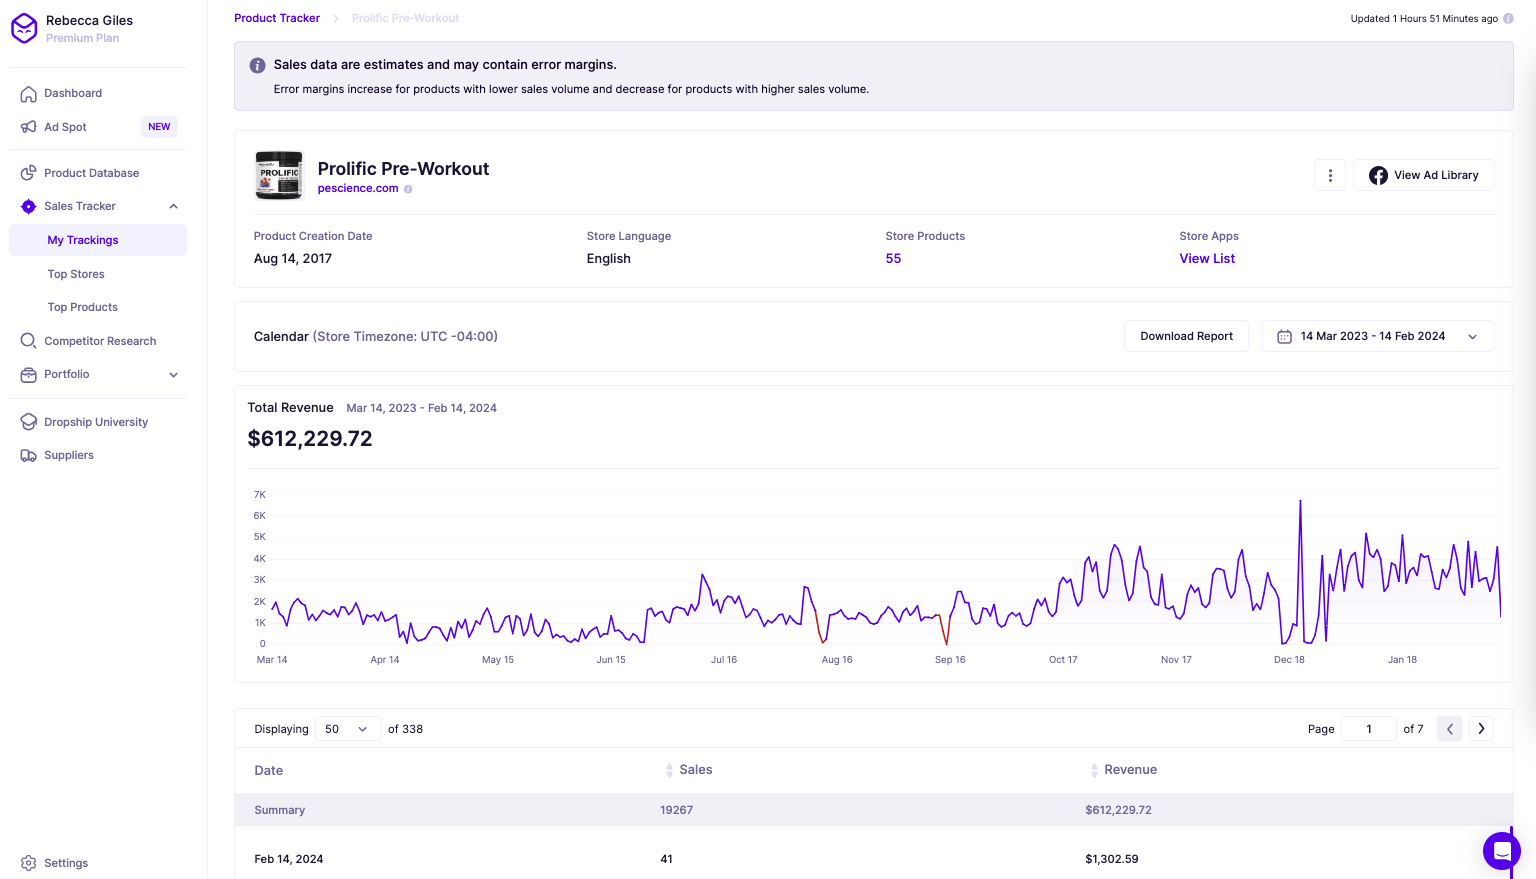Screen dimensions: 1536x879
Task: Click the page number input field
Action: click(1368, 729)
